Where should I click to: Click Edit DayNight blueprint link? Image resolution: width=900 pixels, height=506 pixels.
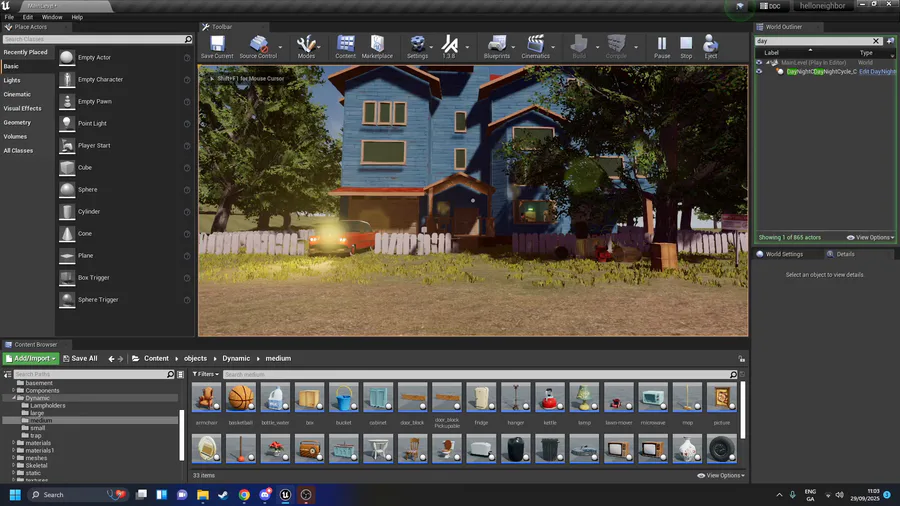tap(877, 72)
